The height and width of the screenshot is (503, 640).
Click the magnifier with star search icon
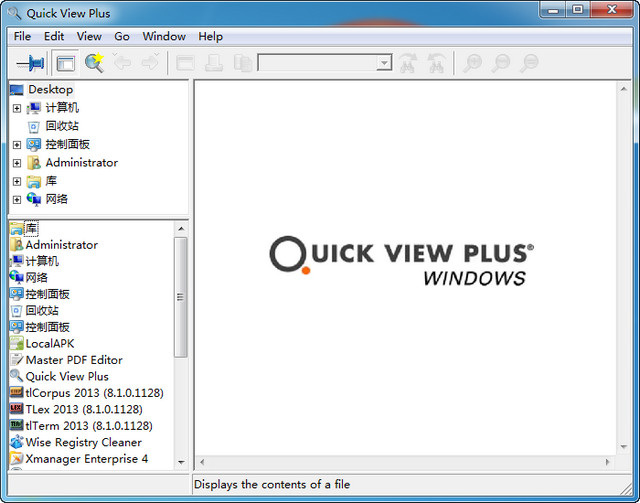tap(94, 63)
